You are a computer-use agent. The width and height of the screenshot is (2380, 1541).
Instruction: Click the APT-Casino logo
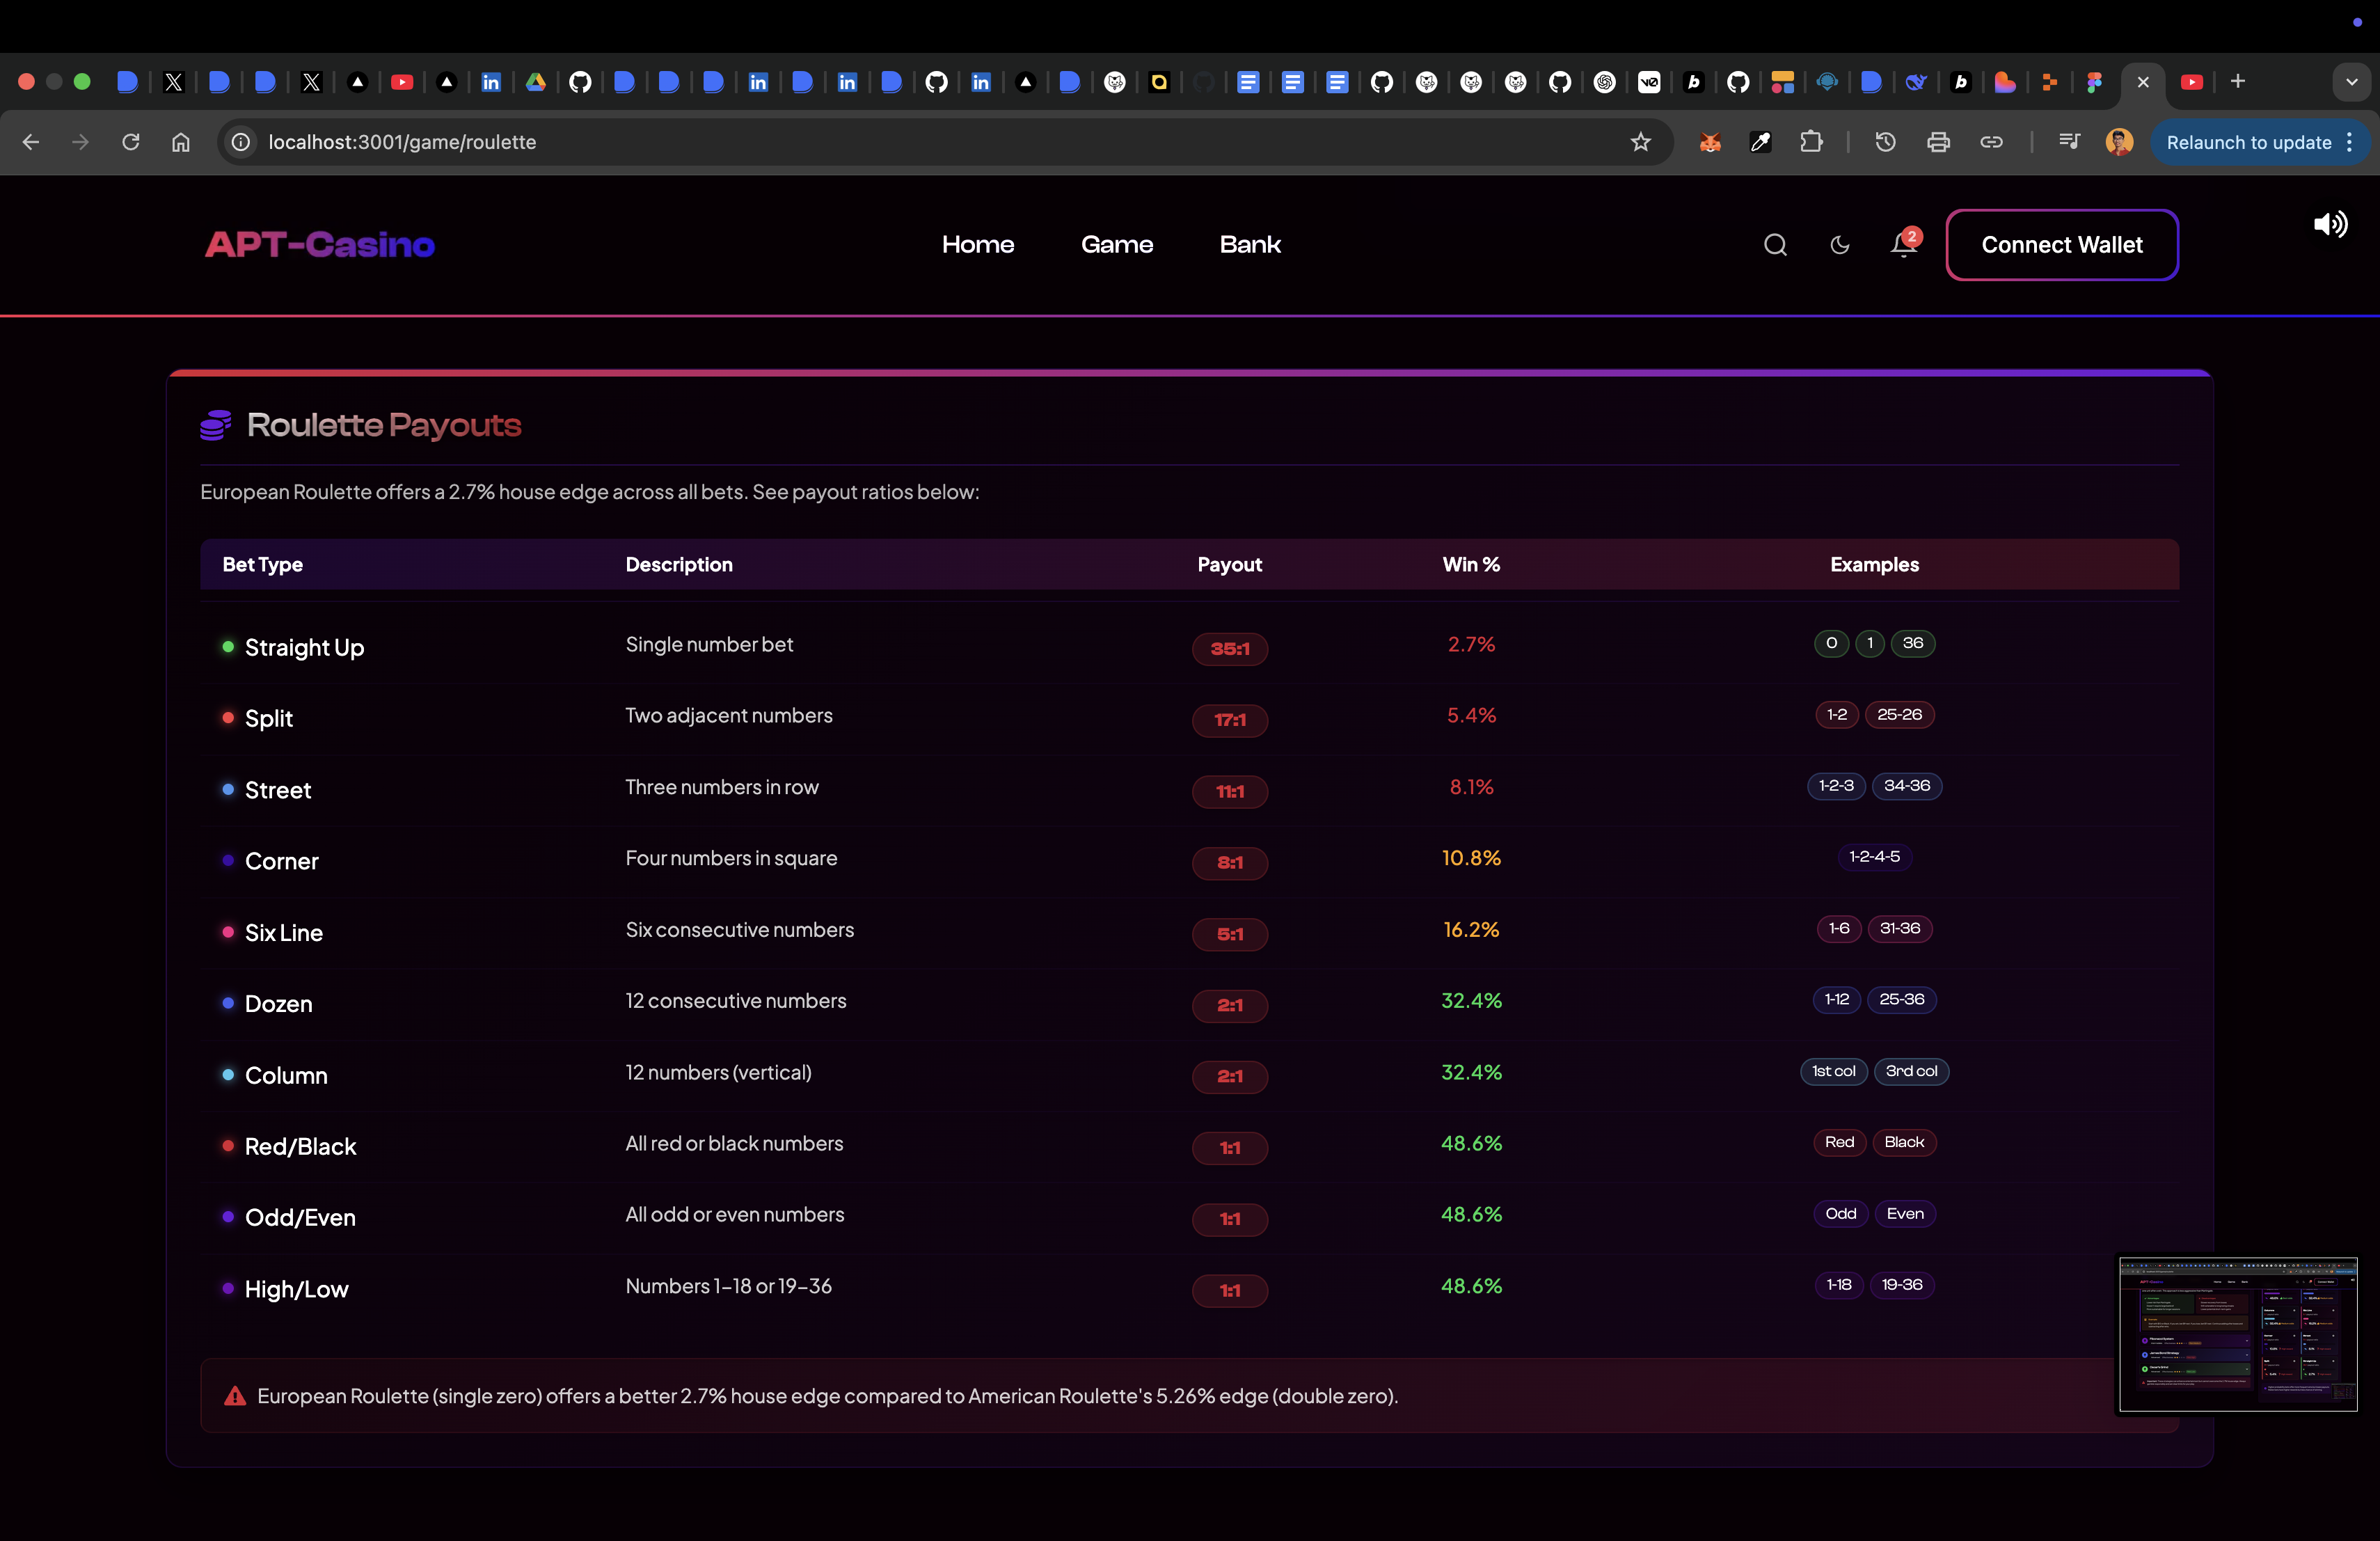[320, 245]
